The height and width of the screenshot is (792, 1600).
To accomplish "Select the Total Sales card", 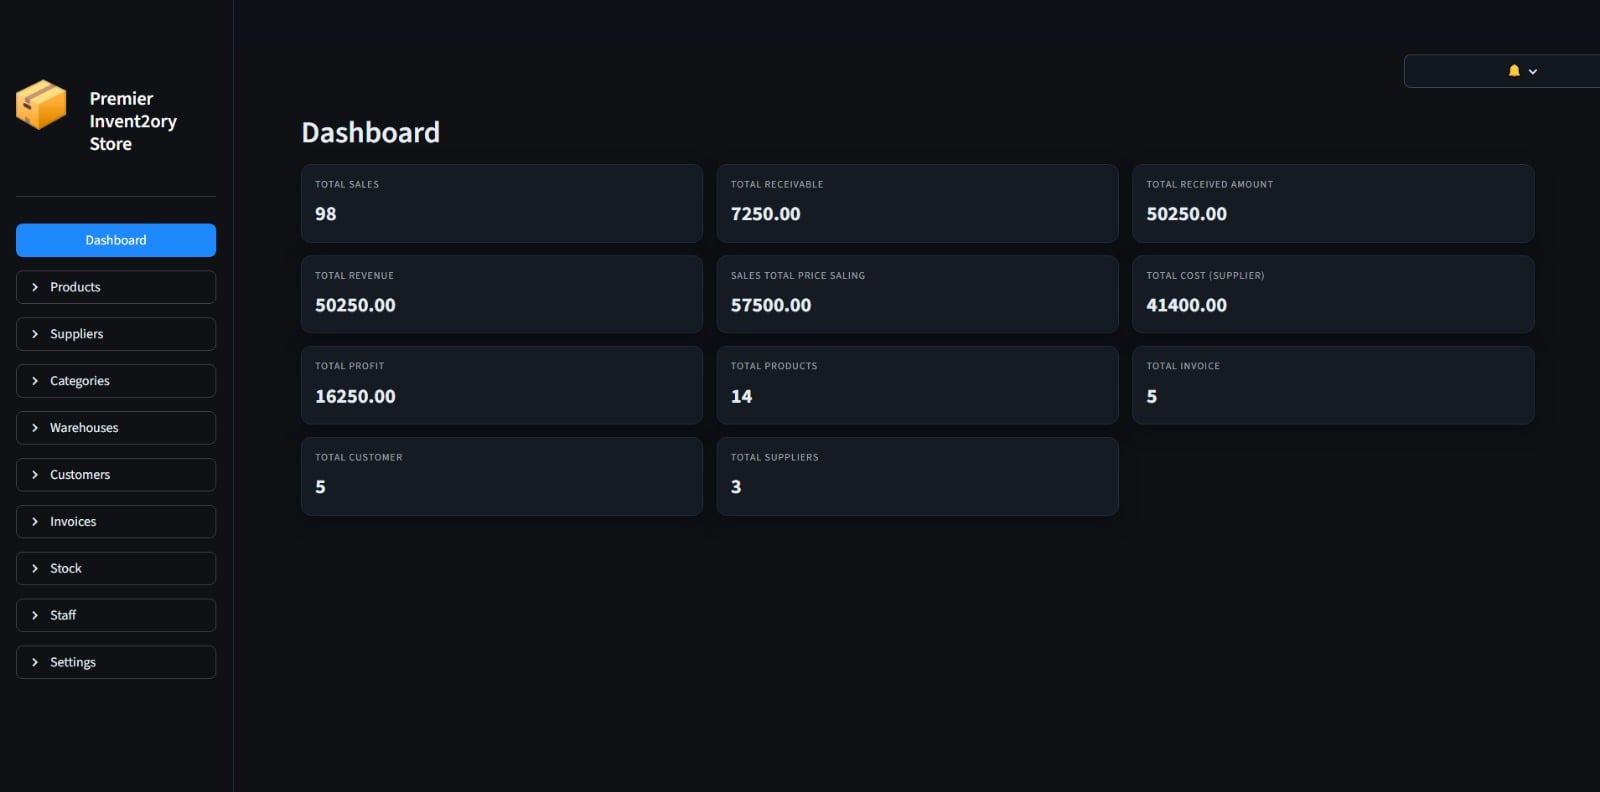I will pos(501,203).
